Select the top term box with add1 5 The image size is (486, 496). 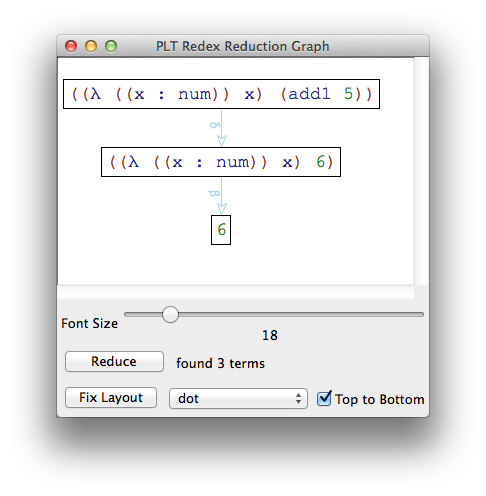point(221,94)
